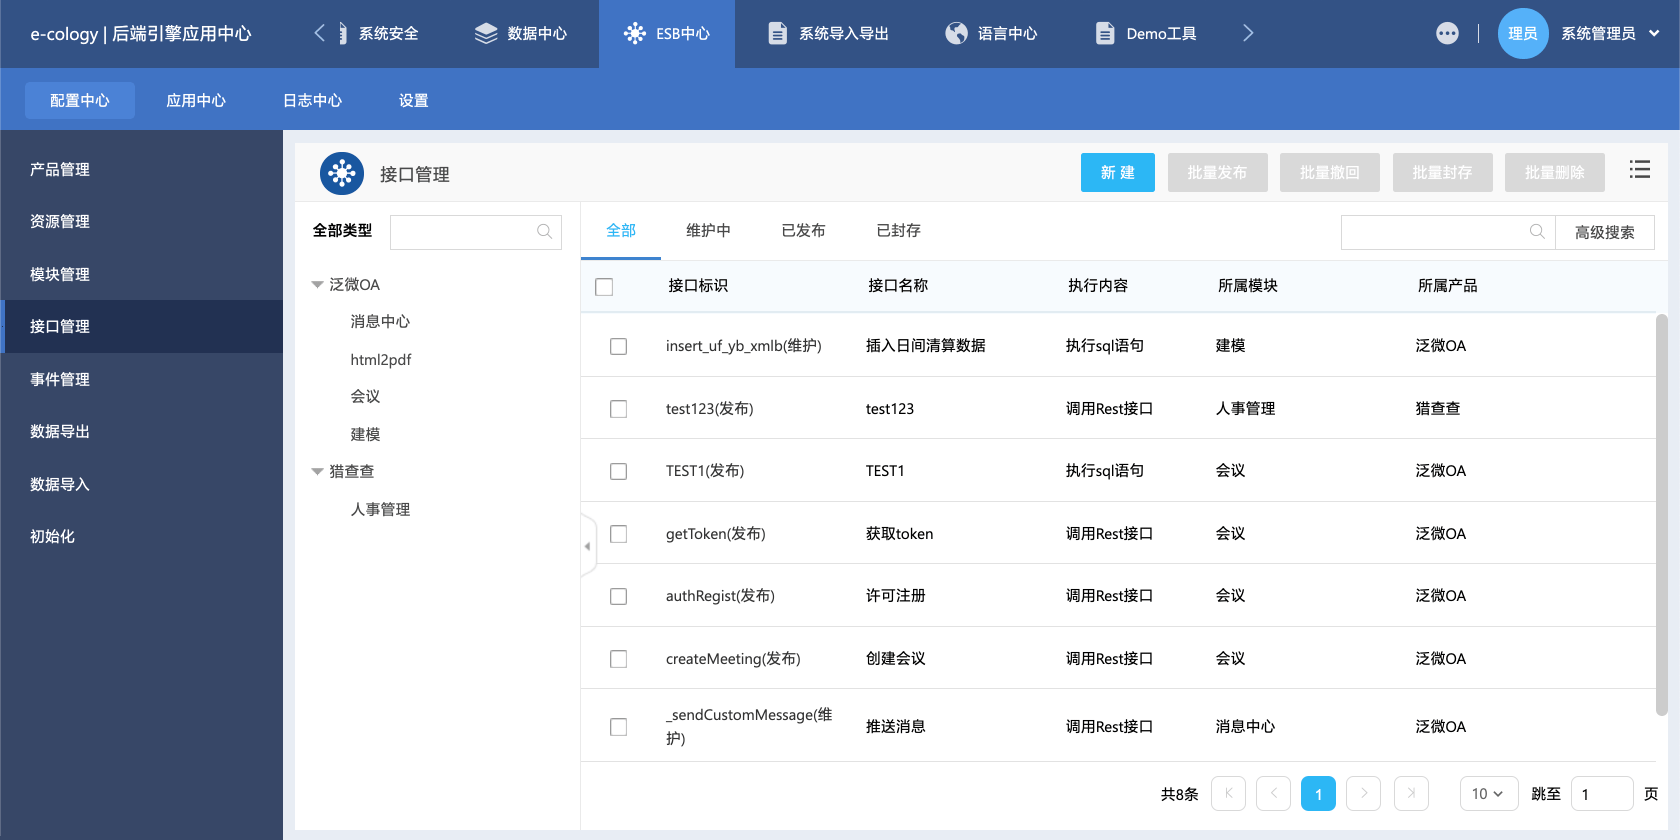Viewport: 1680px width, 840px height.
Task: Select 事件管理 in sidebar
Action: (x=141, y=379)
